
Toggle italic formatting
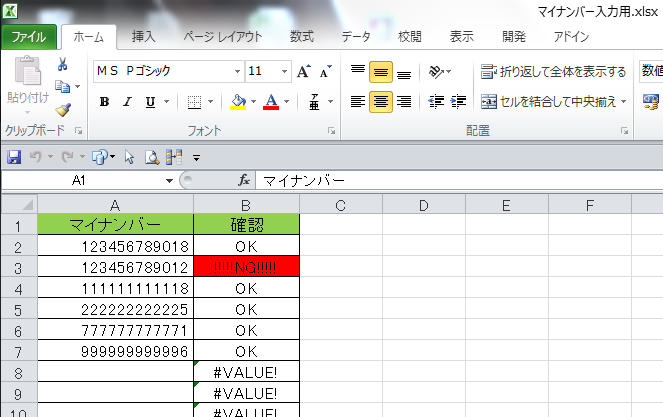click(127, 102)
